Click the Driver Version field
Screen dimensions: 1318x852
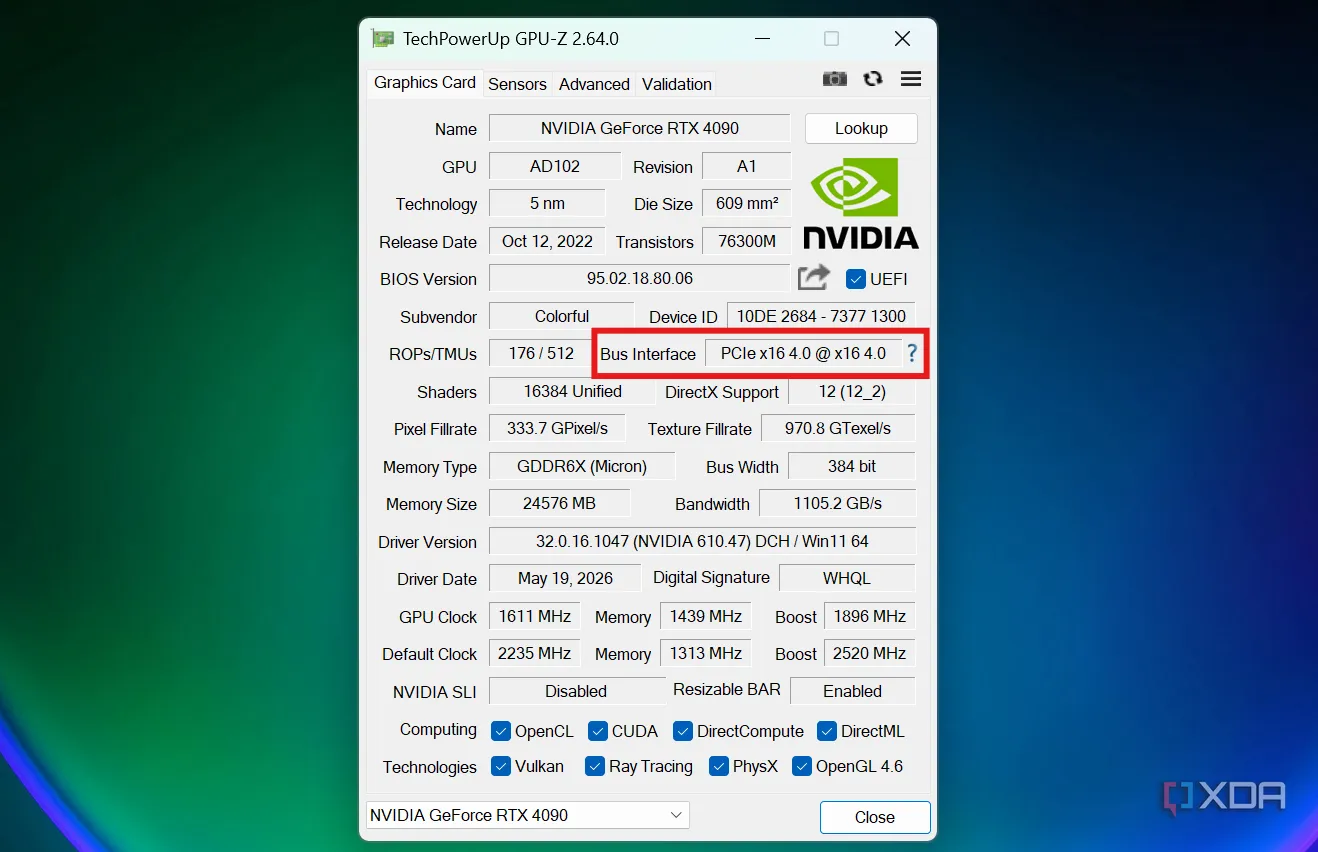tap(702, 541)
